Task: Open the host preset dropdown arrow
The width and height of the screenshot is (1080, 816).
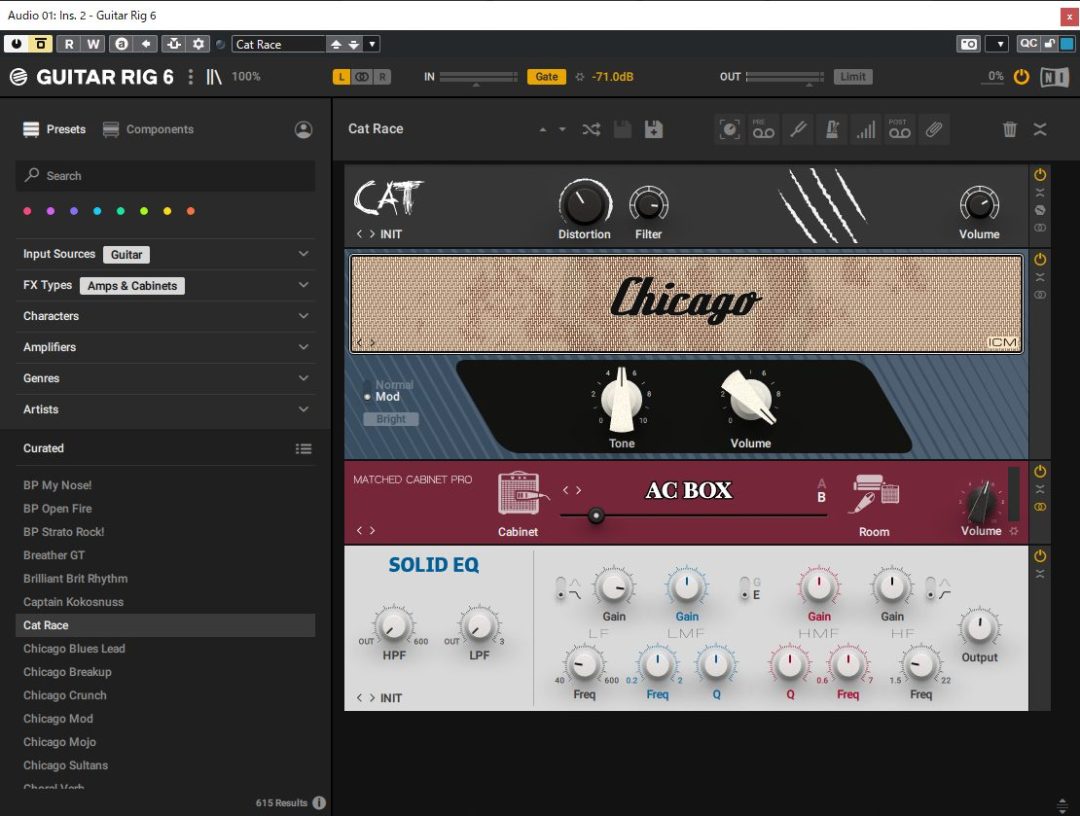Action: [372, 44]
